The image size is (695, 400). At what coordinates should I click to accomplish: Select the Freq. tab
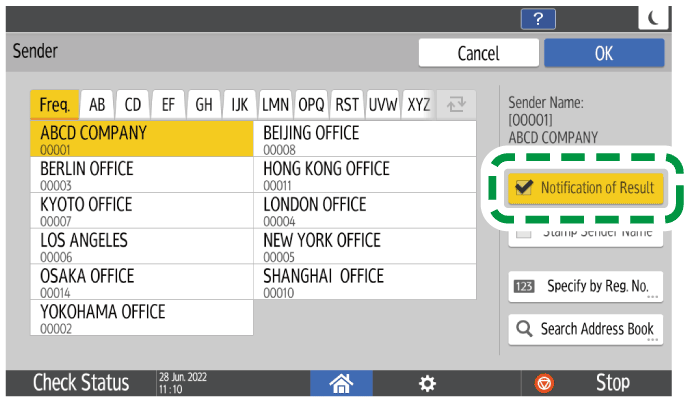[55, 105]
